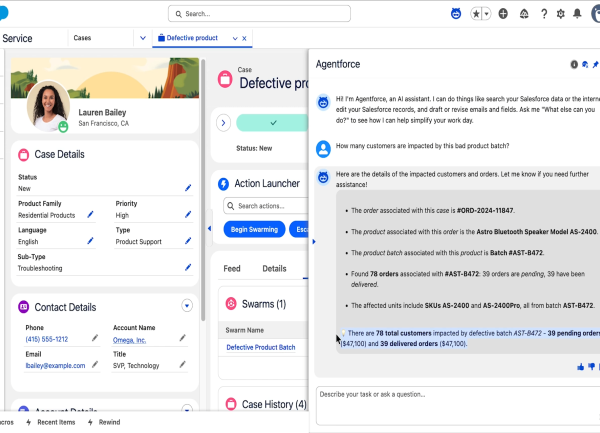Select the completed path stage checkmark

click(272, 123)
